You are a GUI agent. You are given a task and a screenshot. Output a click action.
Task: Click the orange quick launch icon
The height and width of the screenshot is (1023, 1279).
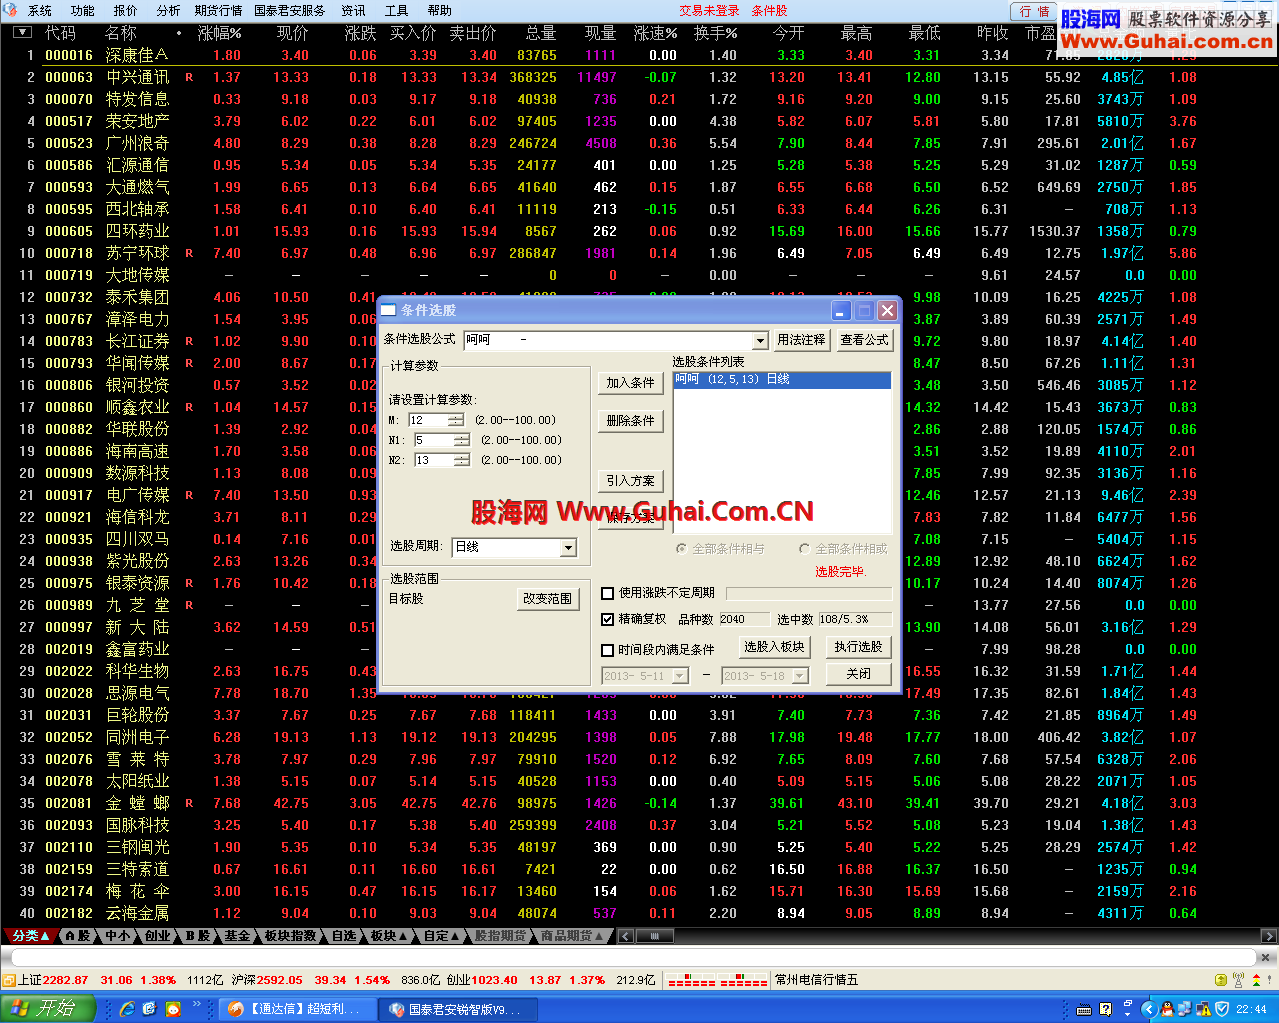coord(173,1009)
